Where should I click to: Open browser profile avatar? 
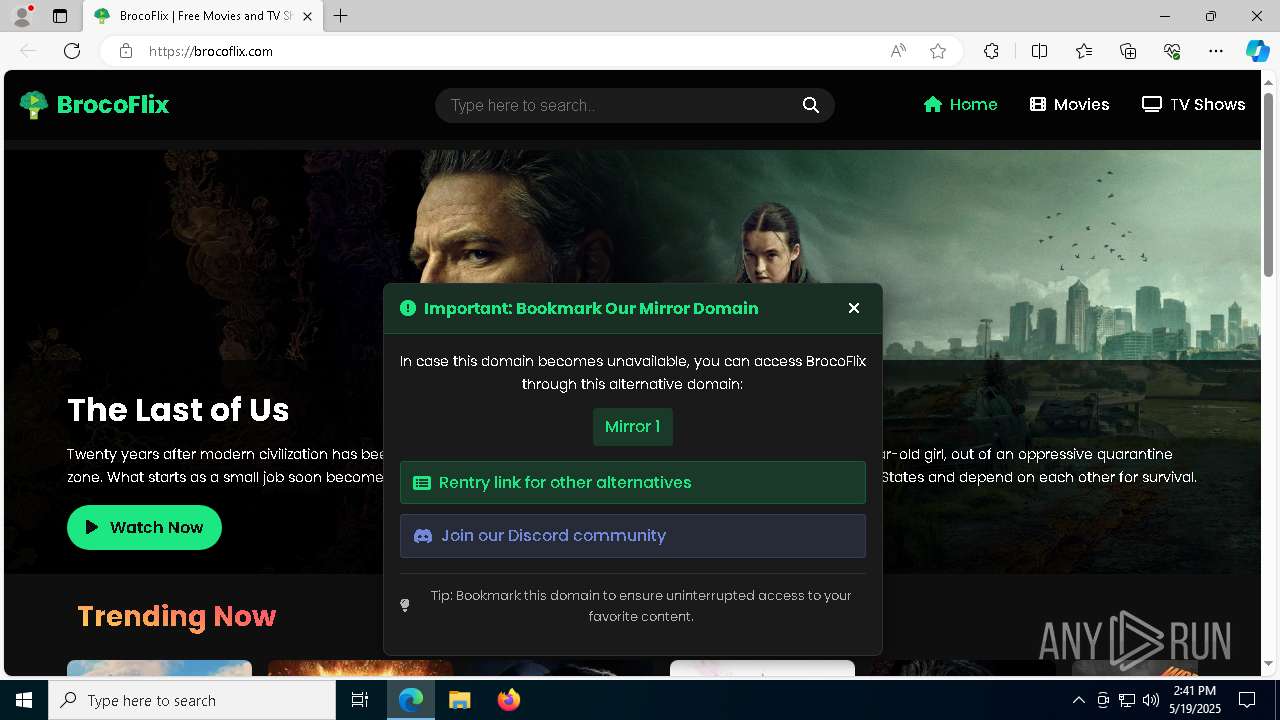pos(22,16)
